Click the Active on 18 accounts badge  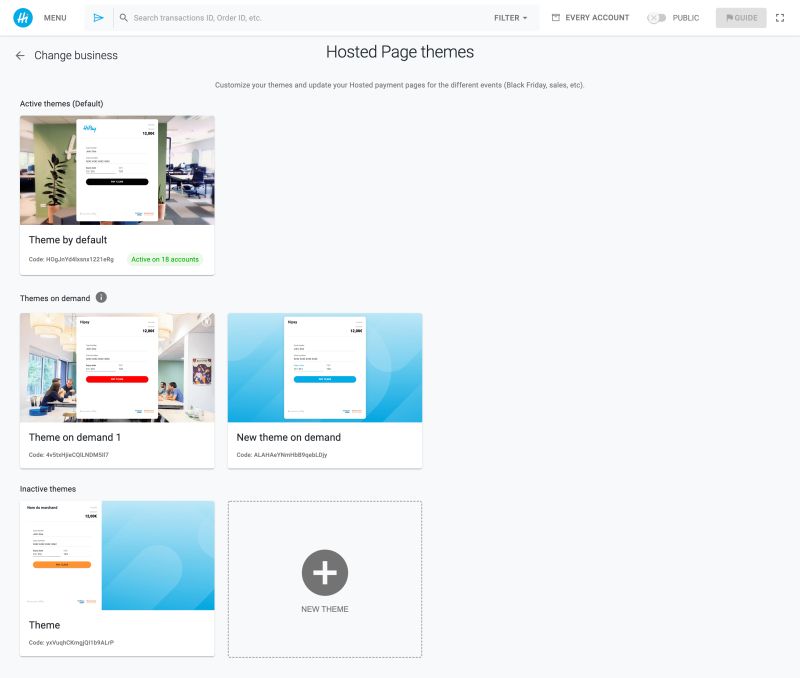click(x=163, y=259)
